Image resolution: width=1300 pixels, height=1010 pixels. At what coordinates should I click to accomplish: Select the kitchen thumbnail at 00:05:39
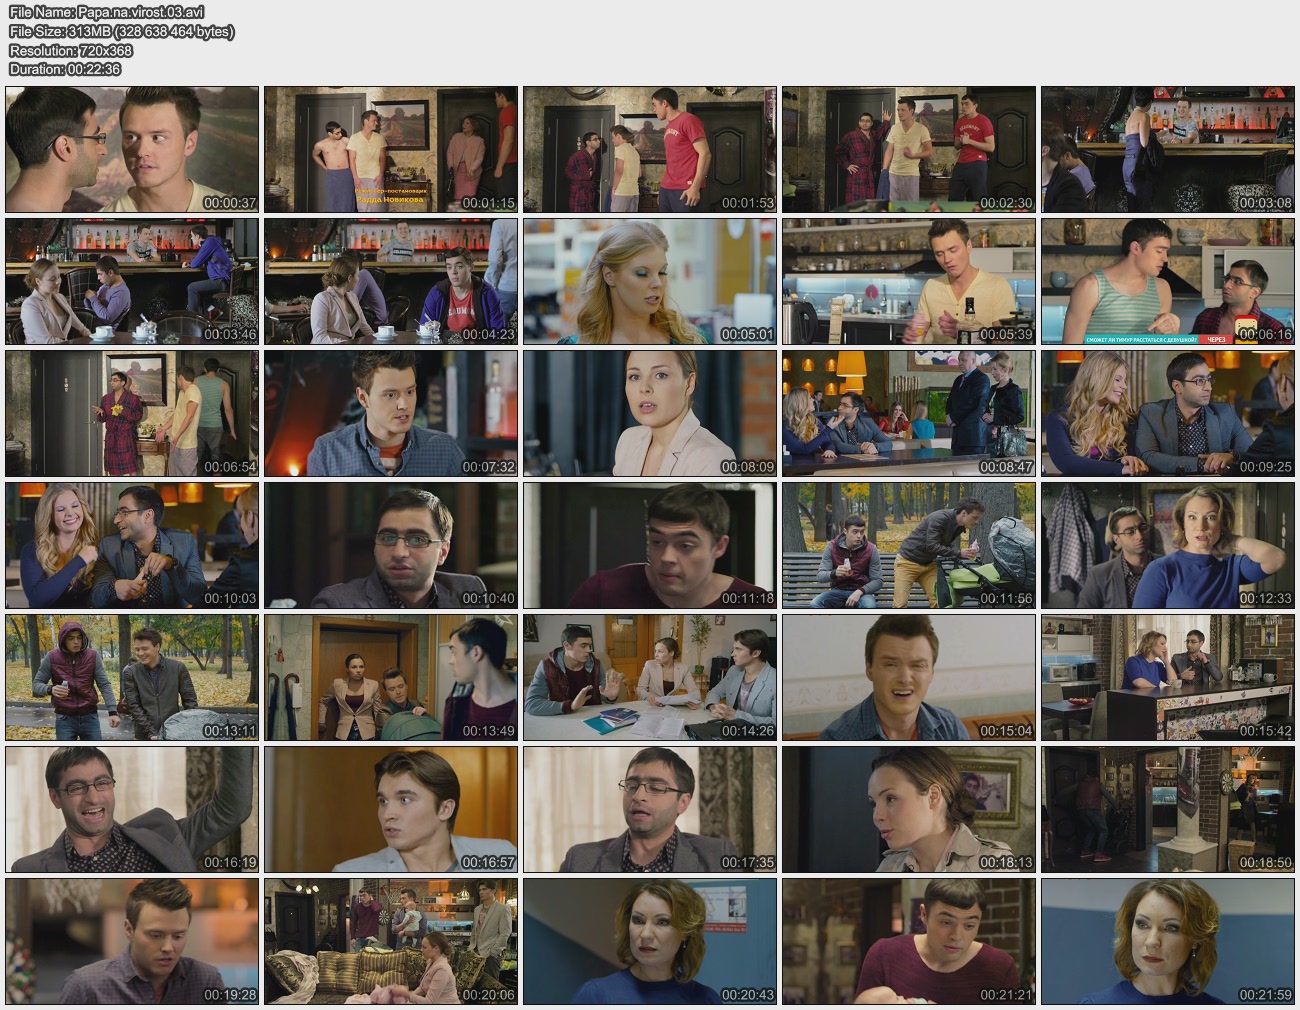click(x=908, y=281)
